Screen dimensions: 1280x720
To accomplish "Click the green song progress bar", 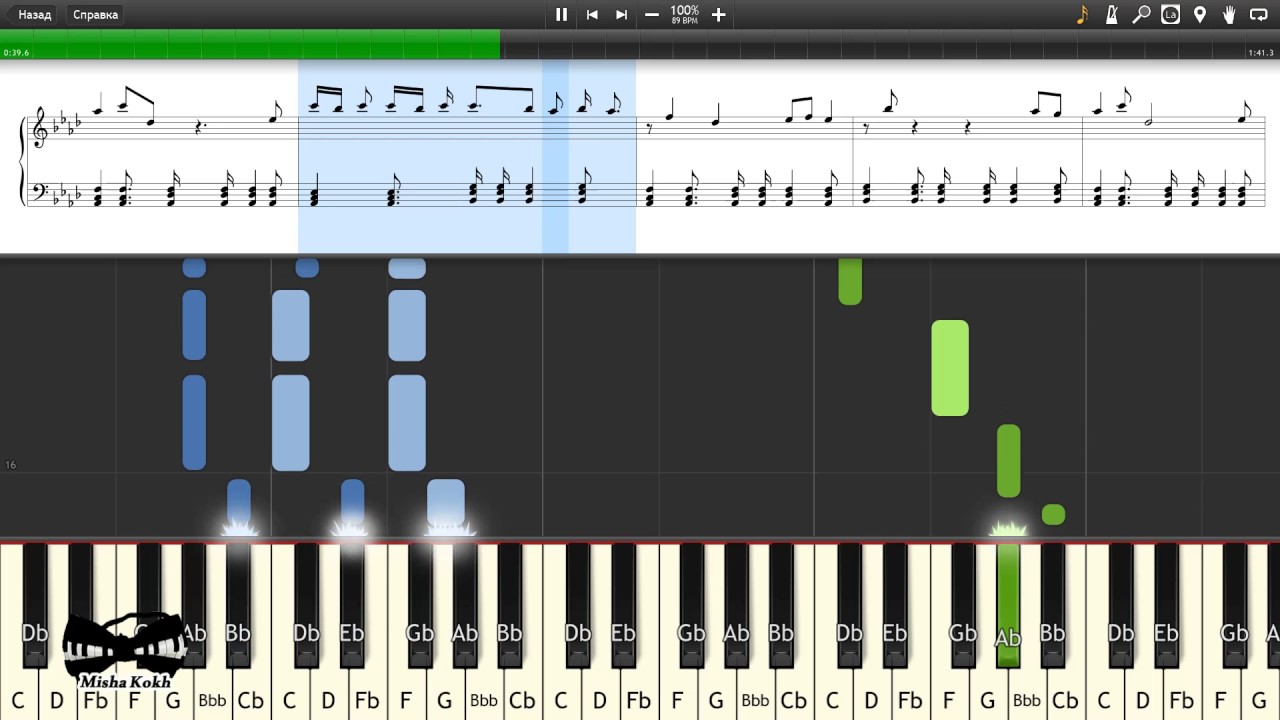I will (250, 44).
